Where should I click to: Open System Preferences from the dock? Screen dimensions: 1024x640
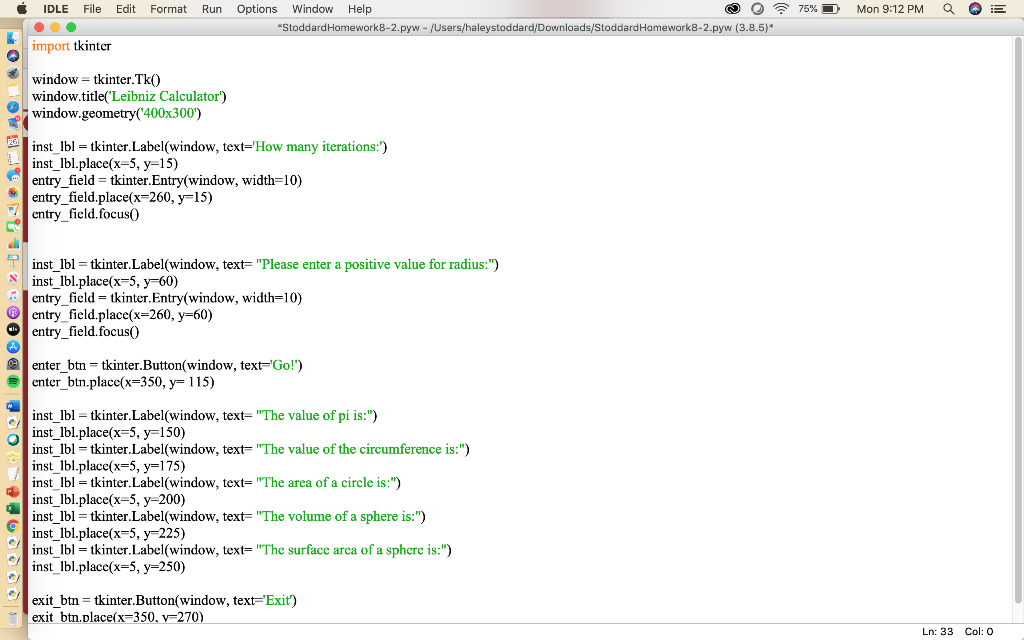11,364
